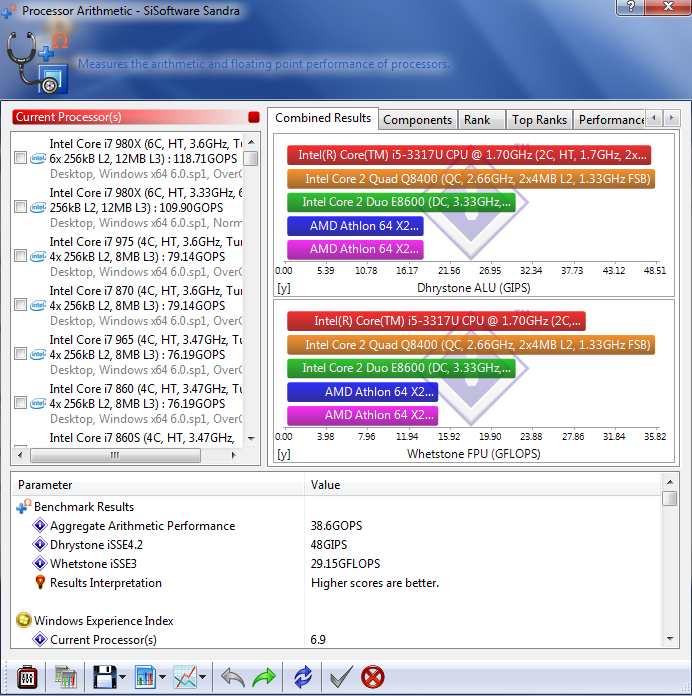The height and width of the screenshot is (696, 692).
Task: Click the processor list horizontal scrollbar thumb
Action: (115, 455)
